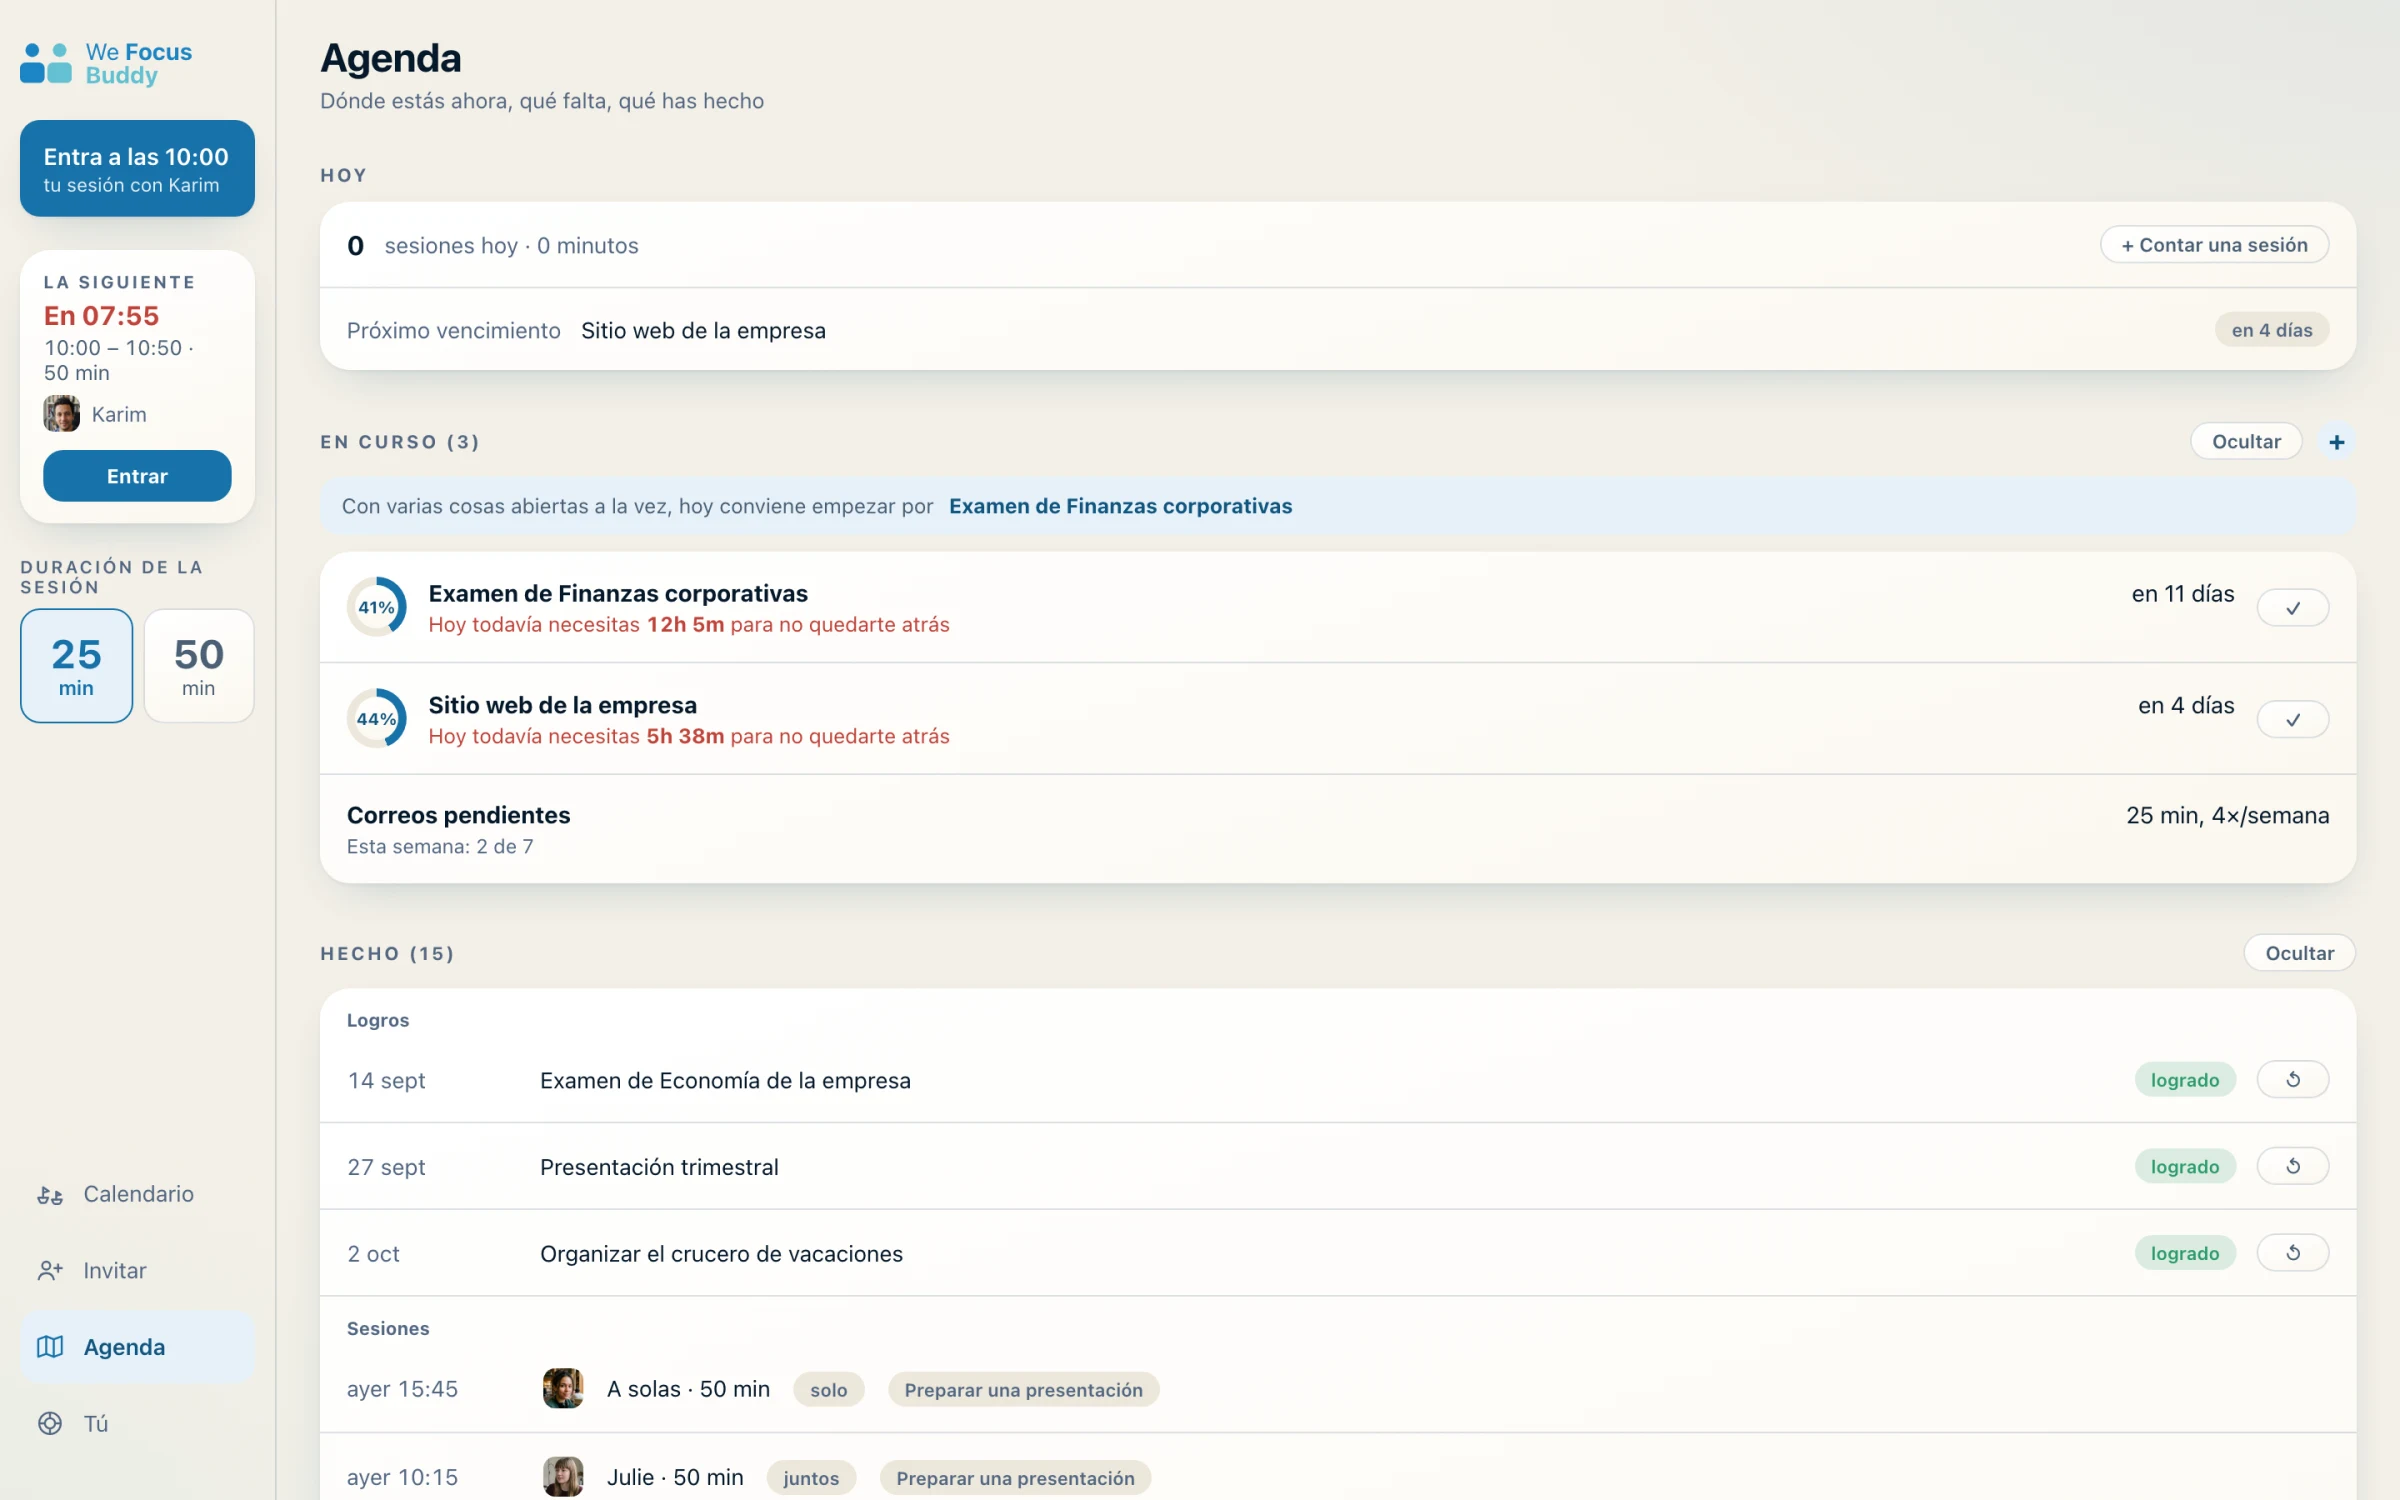Click logrado badge for Examen de Economía
Viewport: 2400px width, 1500px height.
2185,1080
